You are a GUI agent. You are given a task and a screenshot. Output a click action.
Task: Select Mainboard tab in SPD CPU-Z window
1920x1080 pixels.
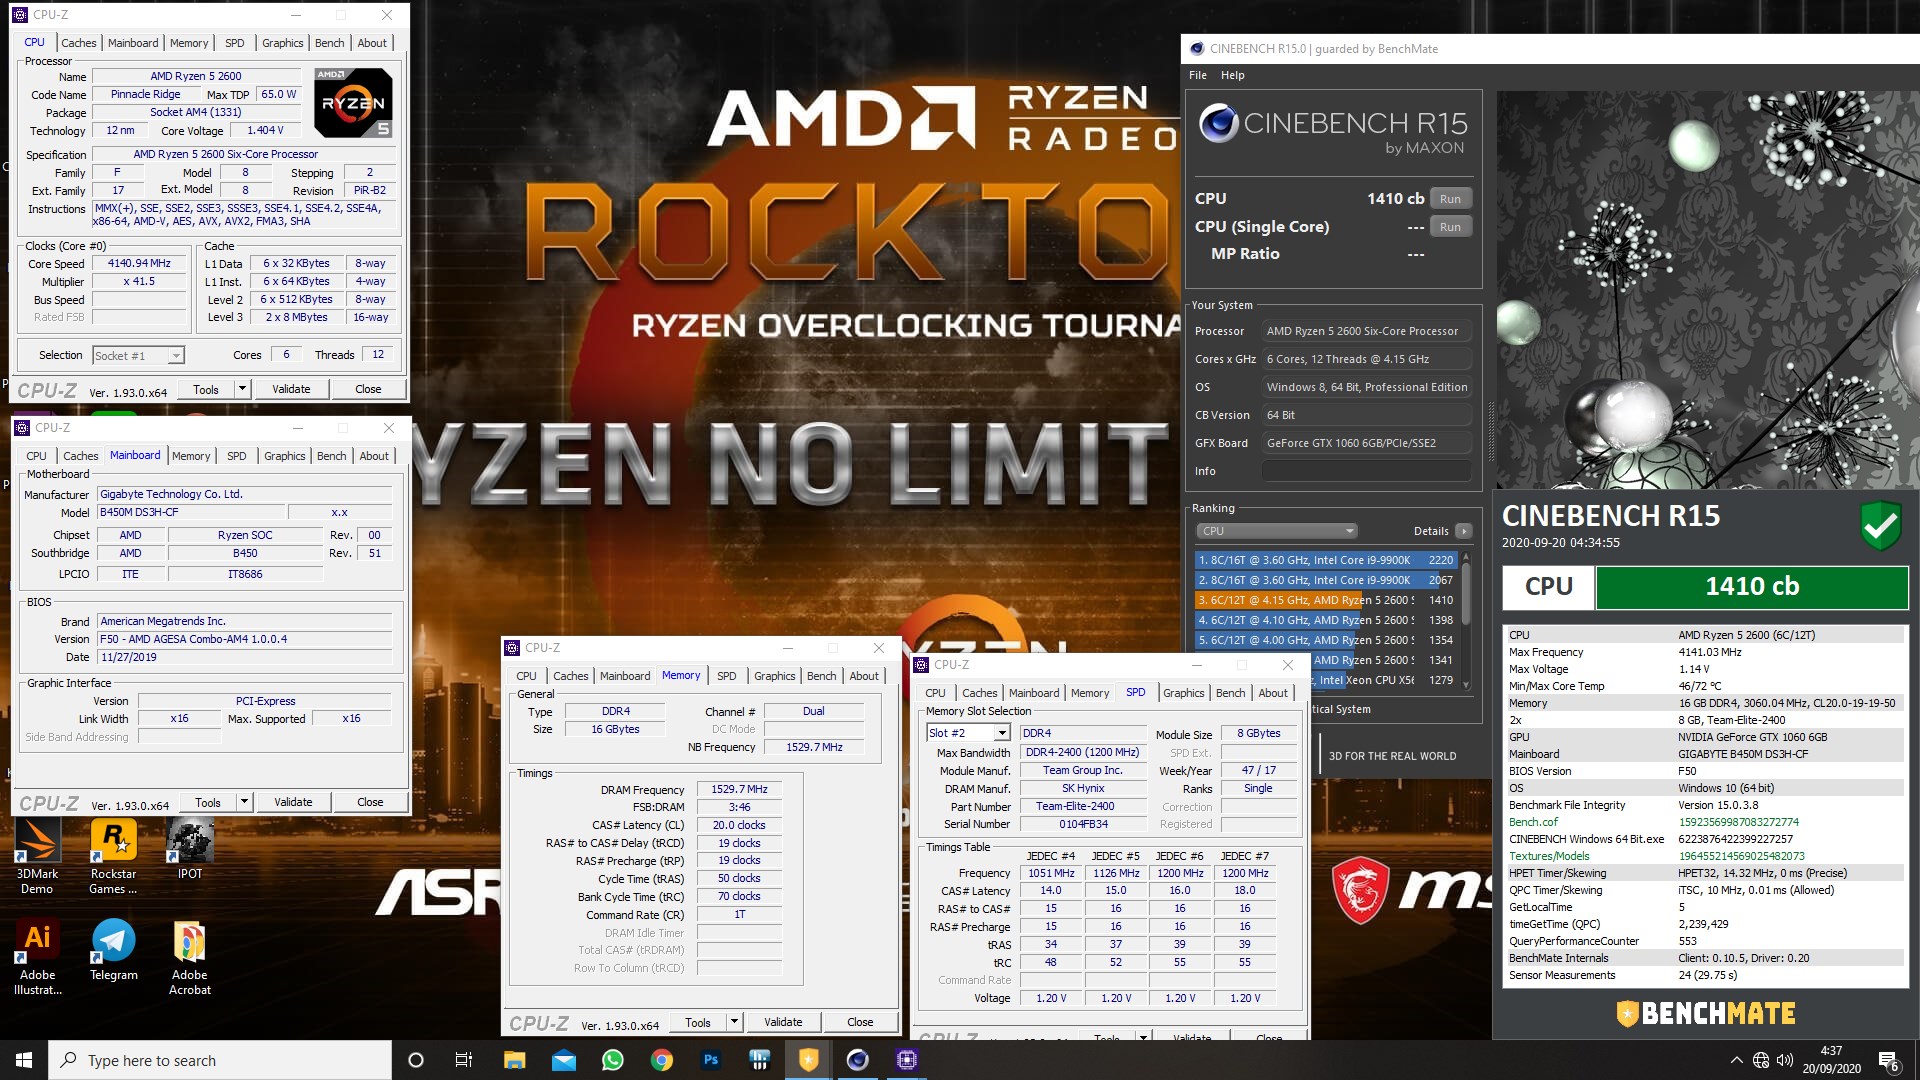[x=1034, y=693]
